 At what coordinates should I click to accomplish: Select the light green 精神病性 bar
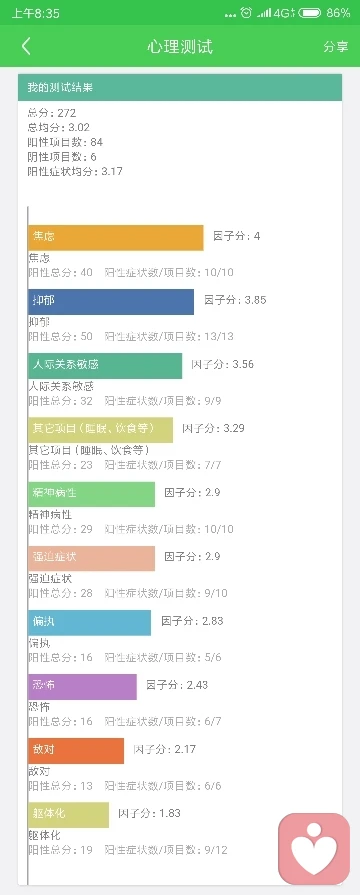(92, 494)
